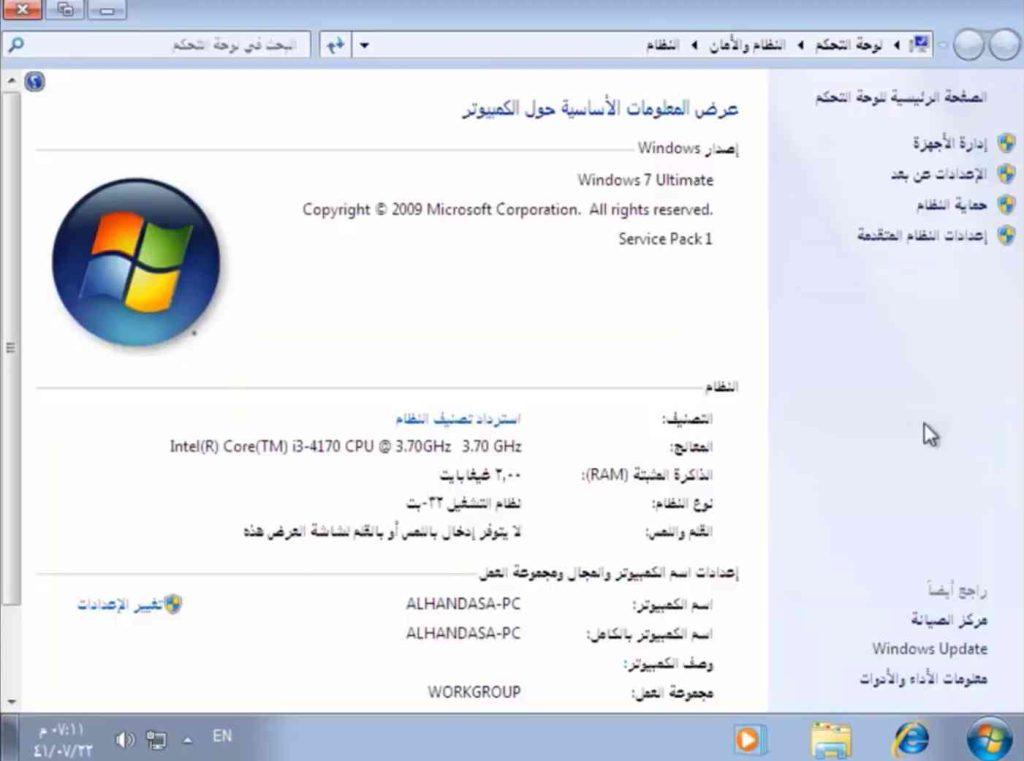This screenshot has height=761, width=1024.
Task: Open address bar history dropdown arrow
Action: coord(364,45)
